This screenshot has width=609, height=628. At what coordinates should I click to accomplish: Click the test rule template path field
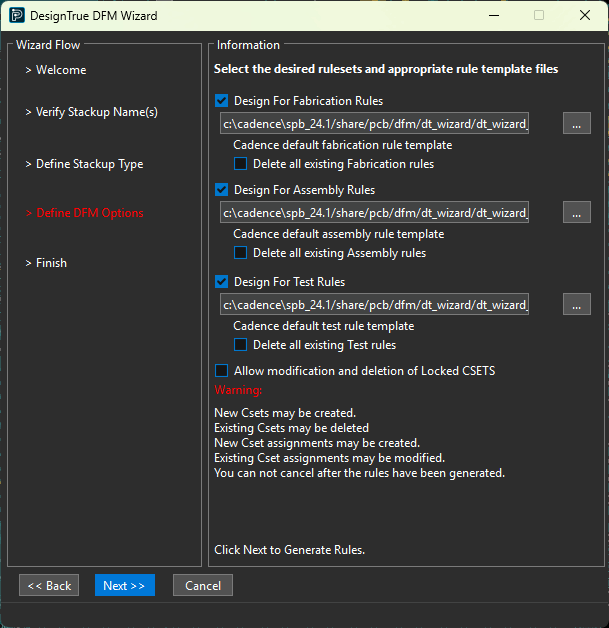[374, 304]
